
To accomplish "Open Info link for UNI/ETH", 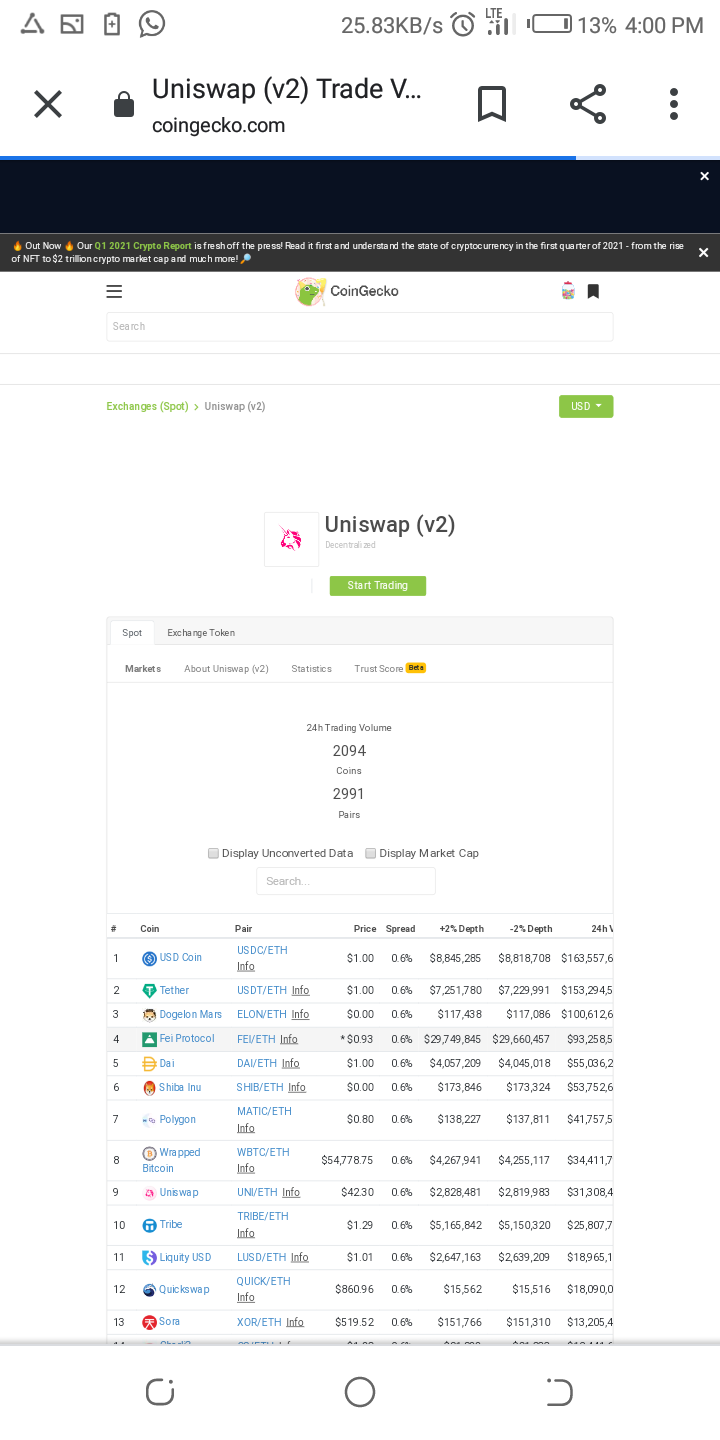I will (291, 1192).
